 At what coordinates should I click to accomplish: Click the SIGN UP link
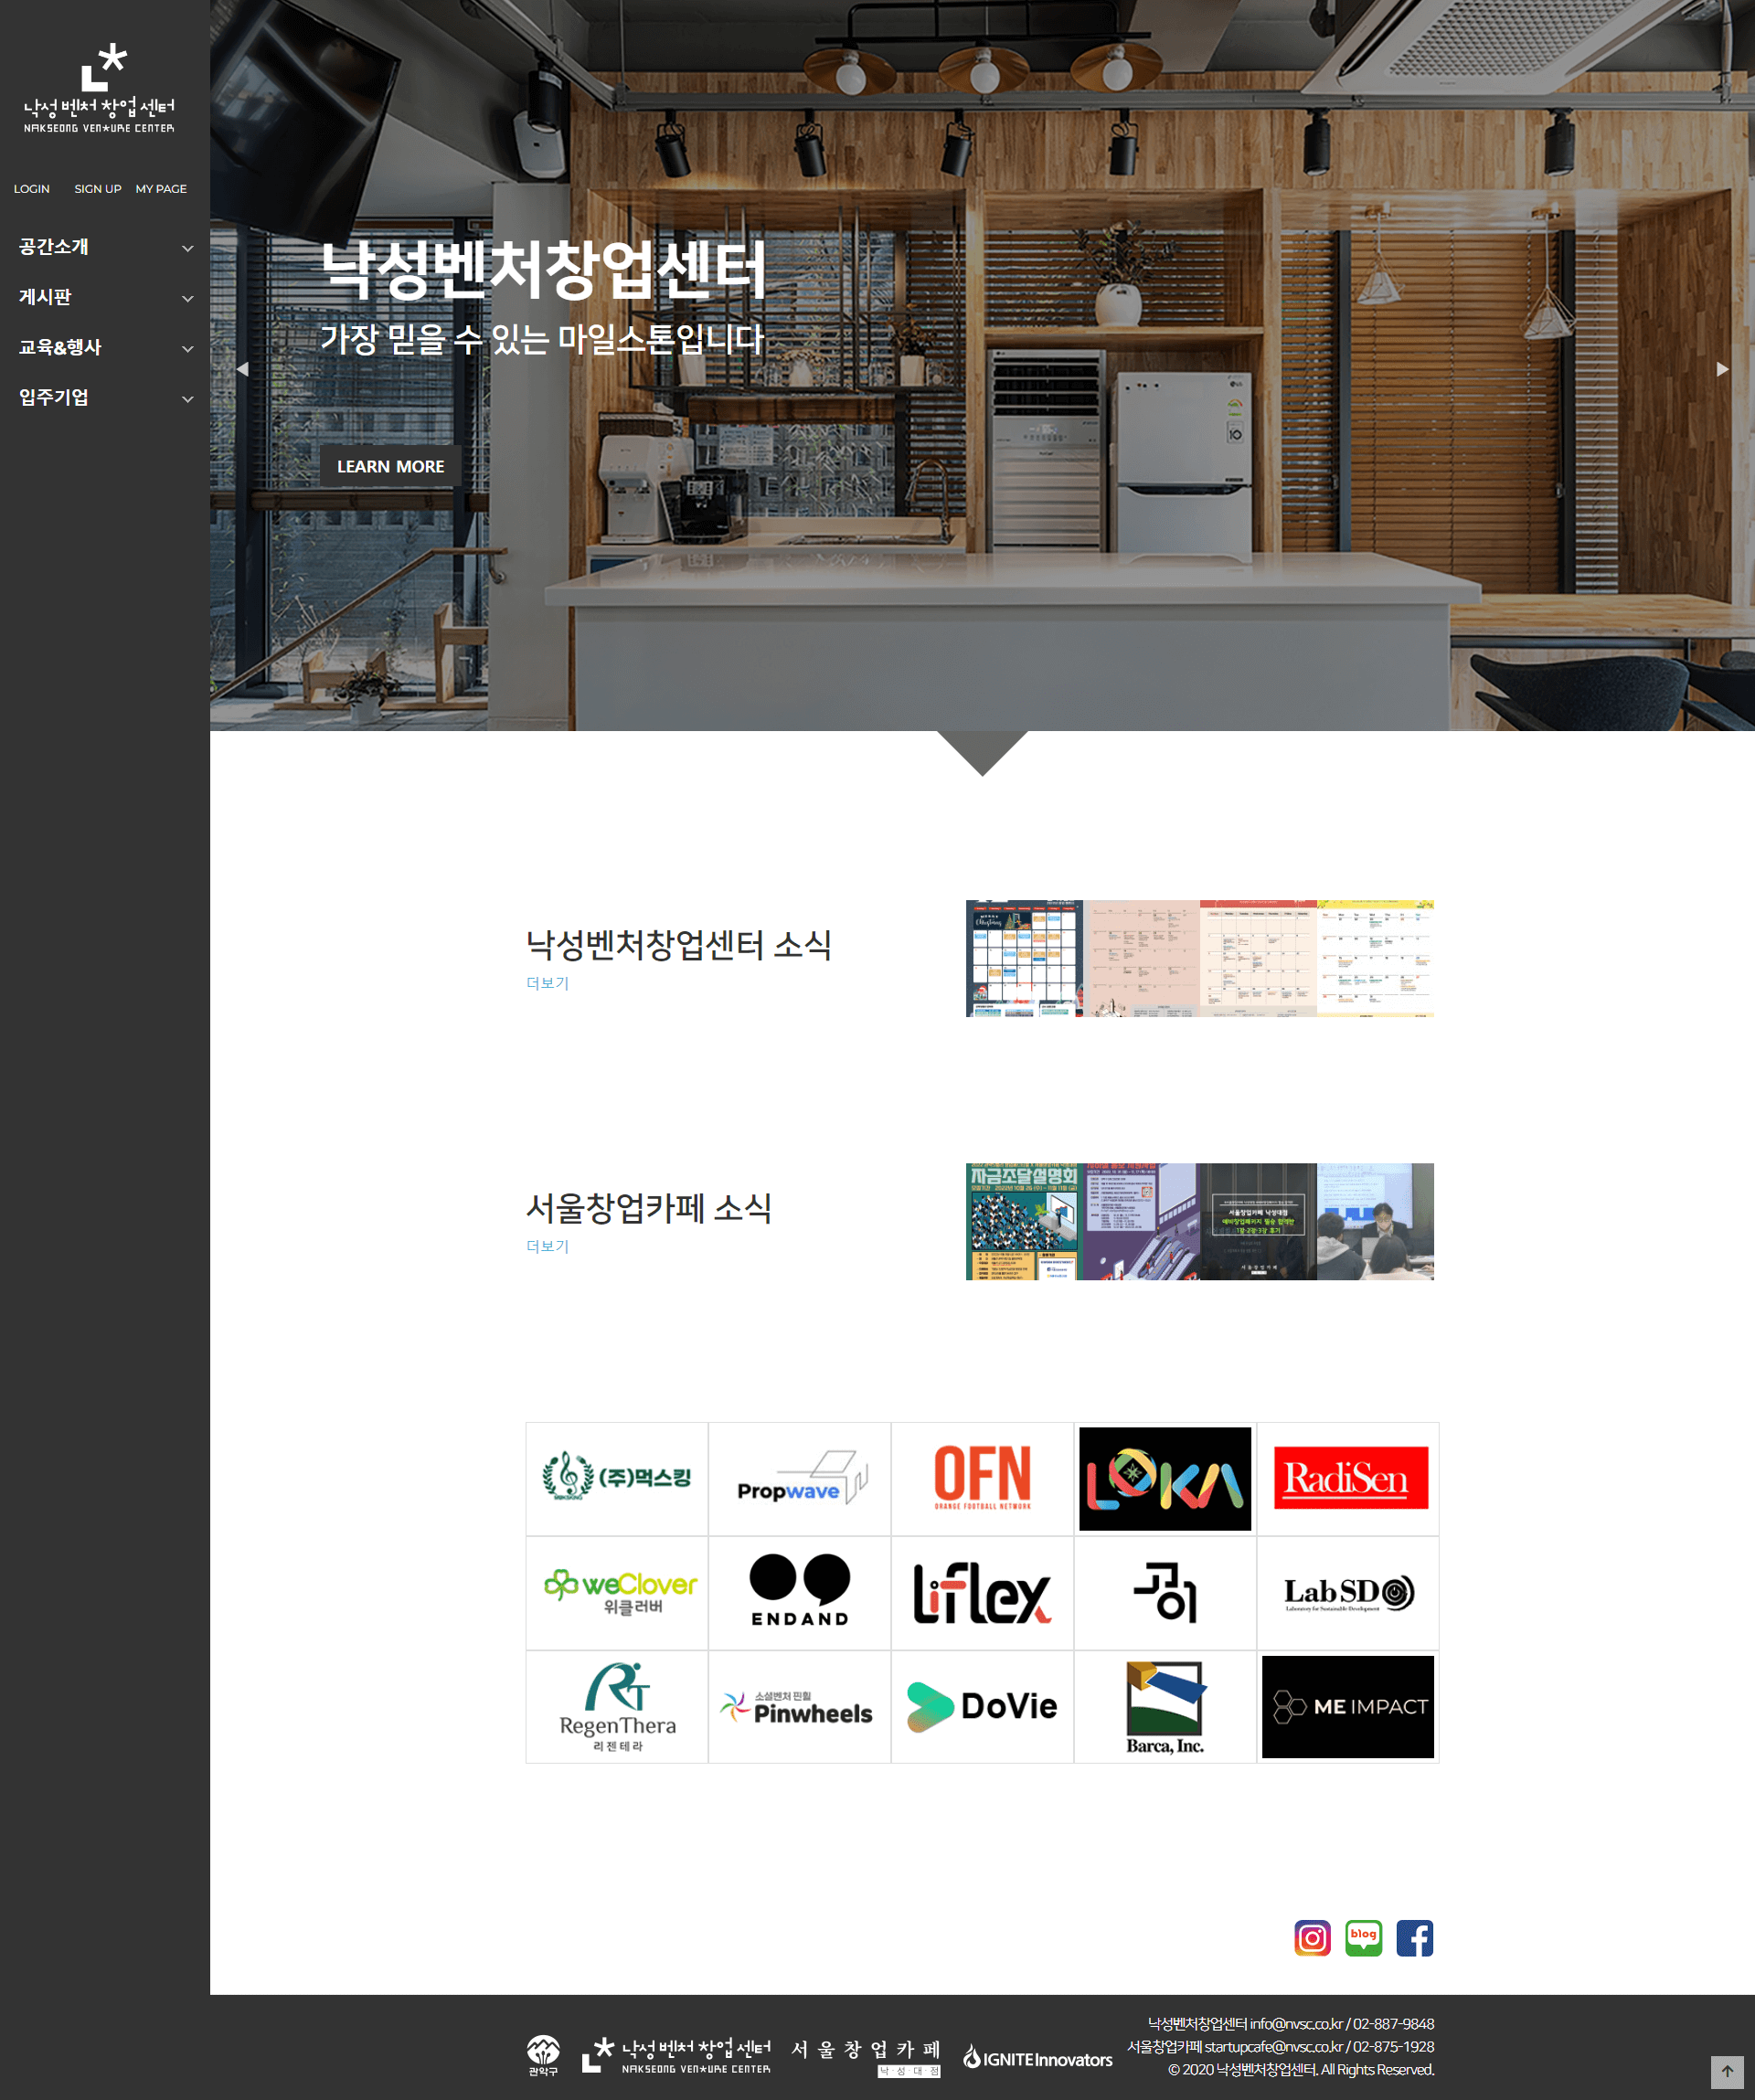coord(97,189)
